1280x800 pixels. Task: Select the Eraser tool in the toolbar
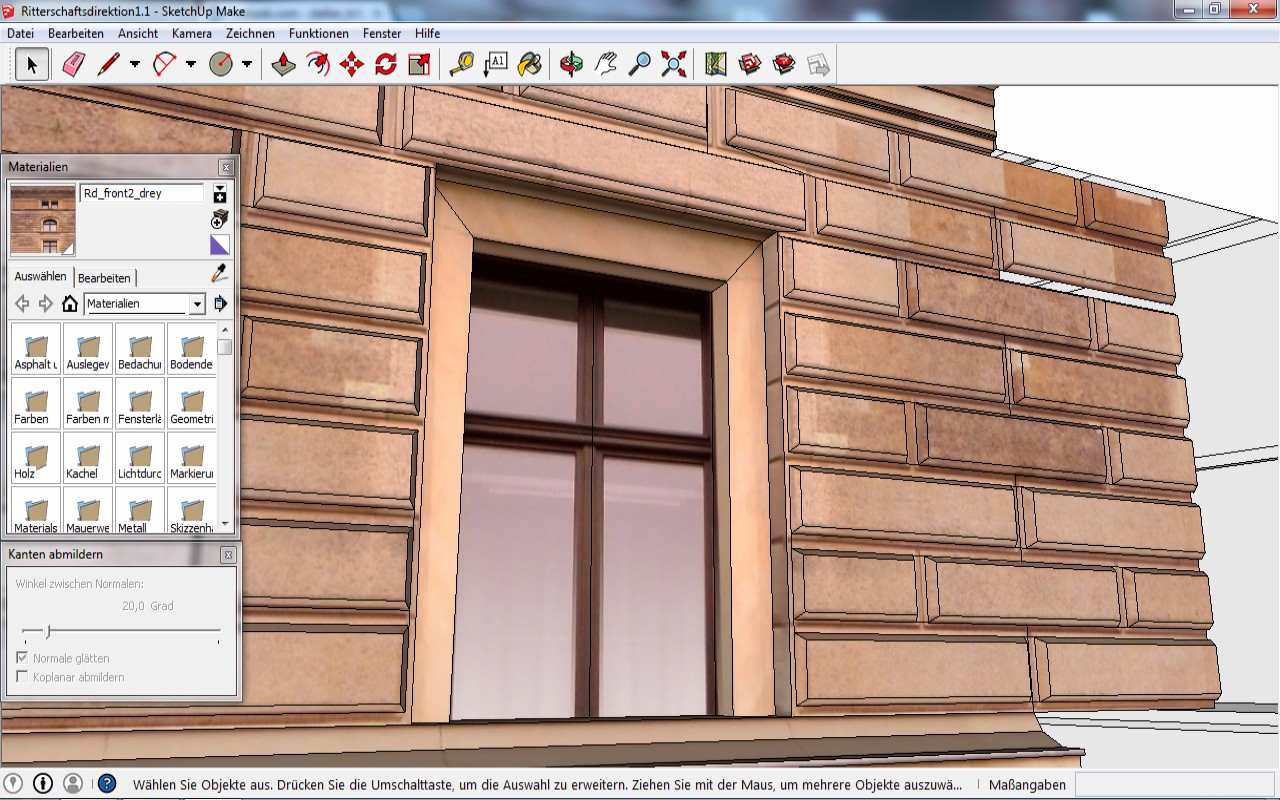pyautogui.click(x=74, y=65)
